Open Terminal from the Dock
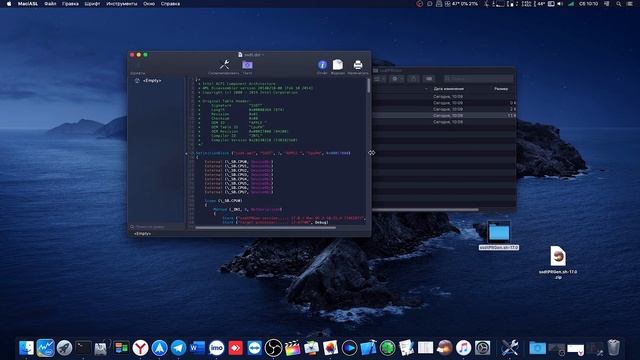Screen dimensions: 640x360 [83, 348]
